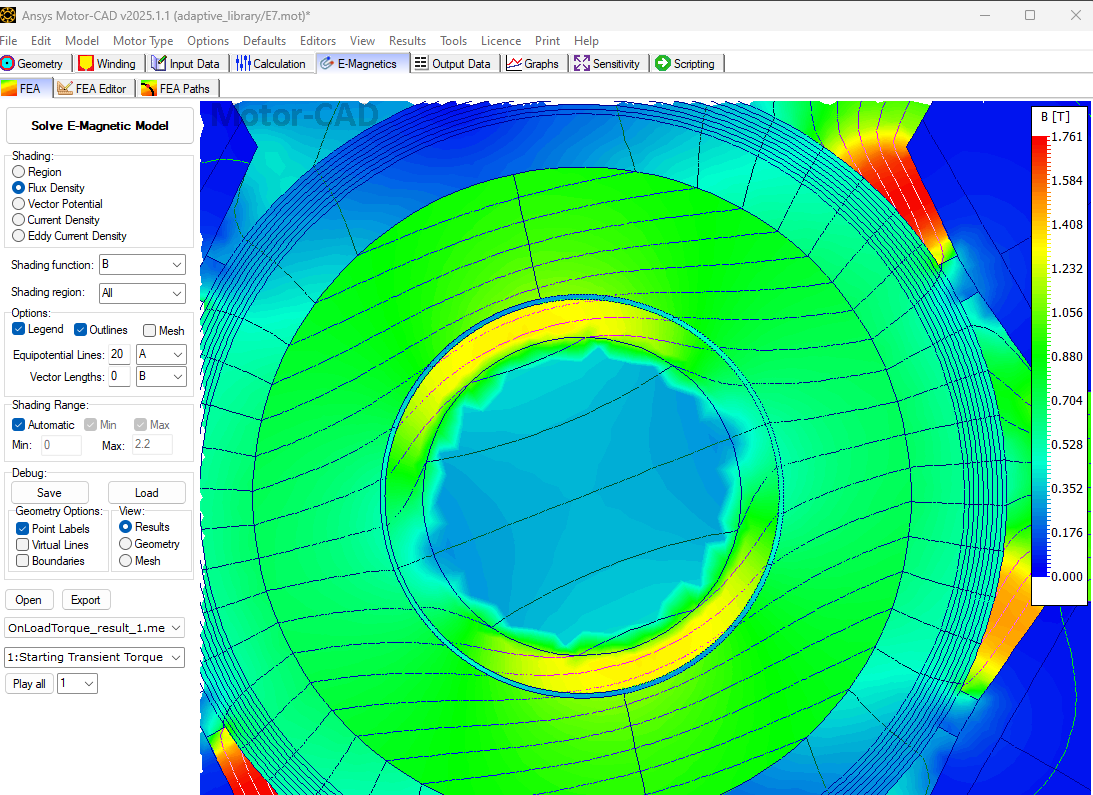The image size is (1093, 795).
Task: Click the Geometry tab target icon
Action: click(8, 63)
